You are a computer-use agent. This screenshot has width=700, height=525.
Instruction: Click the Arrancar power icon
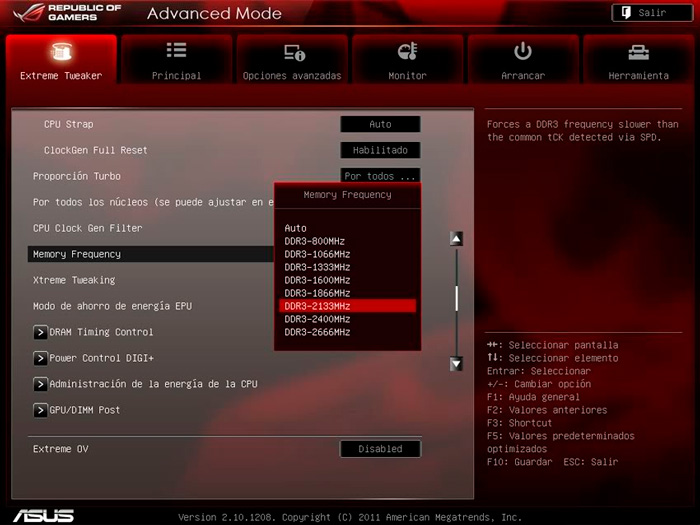[x=523, y=51]
